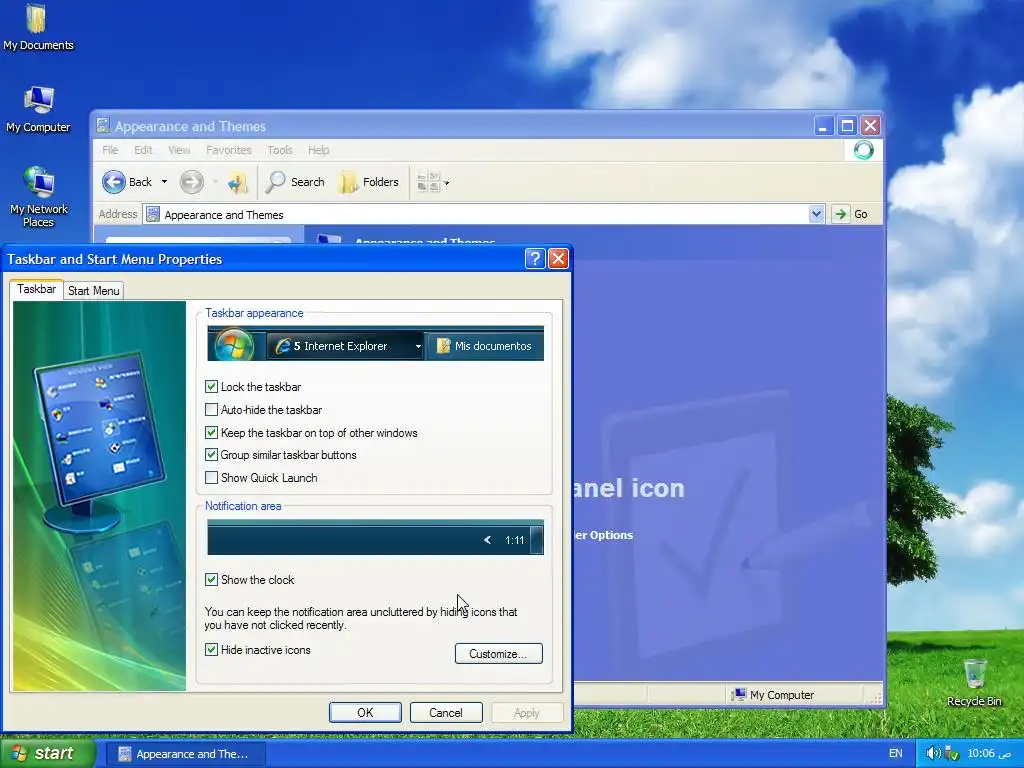
Task: Switch to the Start Menu tab
Action: pos(93,291)
